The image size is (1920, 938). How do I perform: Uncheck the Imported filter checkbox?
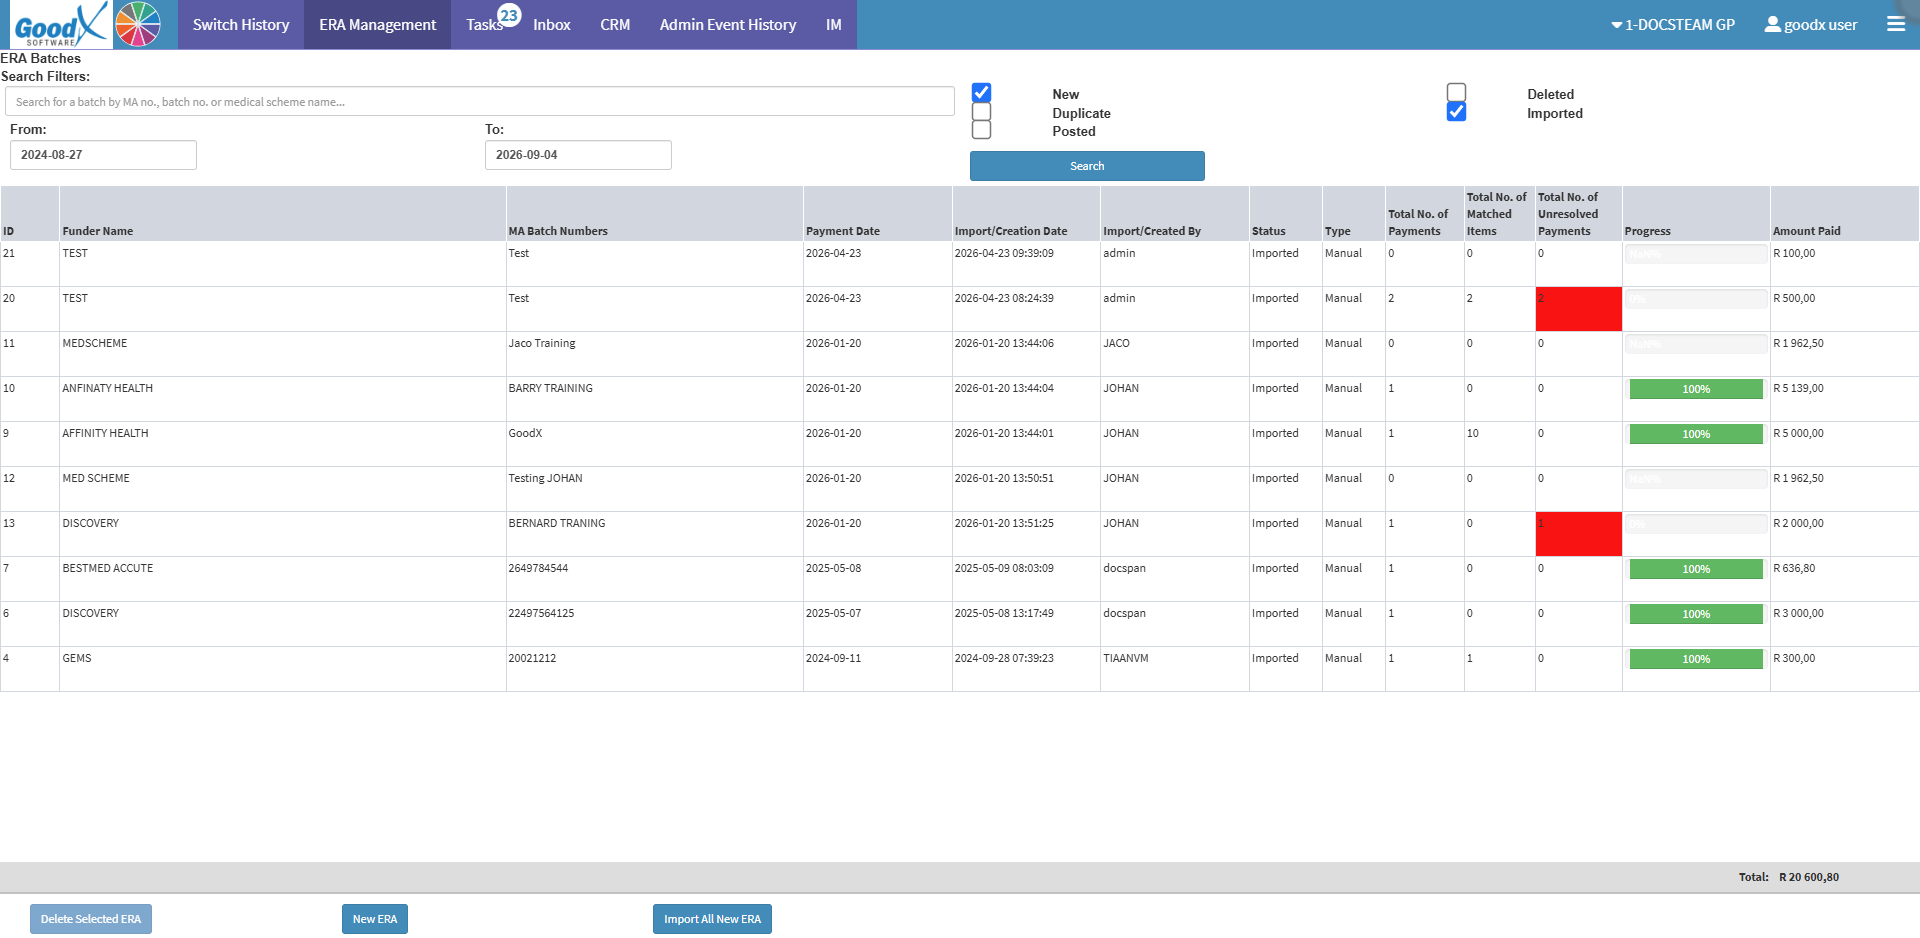tap(1457, 112)
